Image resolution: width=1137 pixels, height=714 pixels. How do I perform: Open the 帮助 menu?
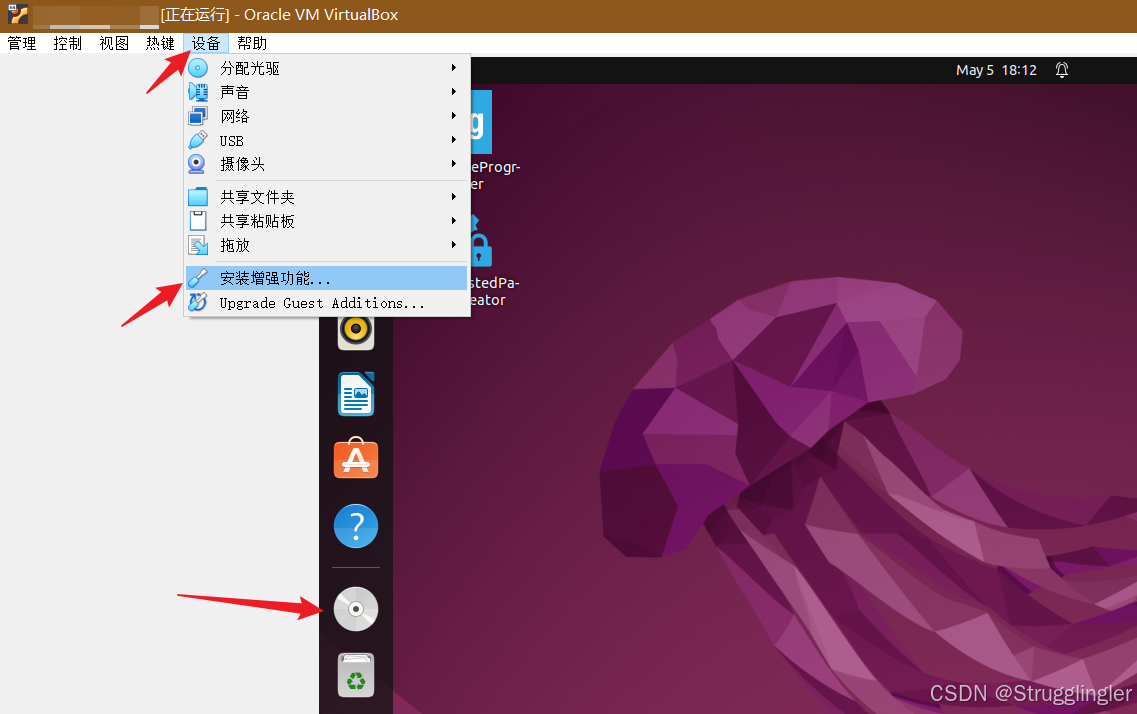(252, 43)
